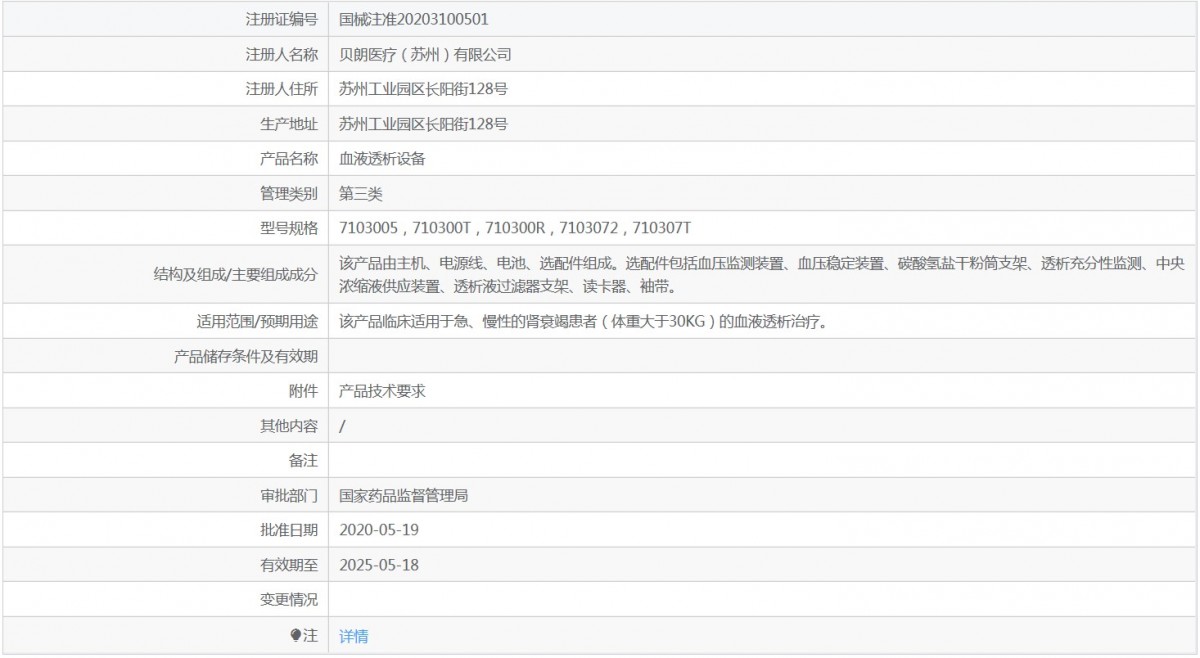Image resolution: width=1200 pixels, height=658 pixels.
Task: Click the 产品储存条件及有效期 label
Action: [x=246, y=357]
